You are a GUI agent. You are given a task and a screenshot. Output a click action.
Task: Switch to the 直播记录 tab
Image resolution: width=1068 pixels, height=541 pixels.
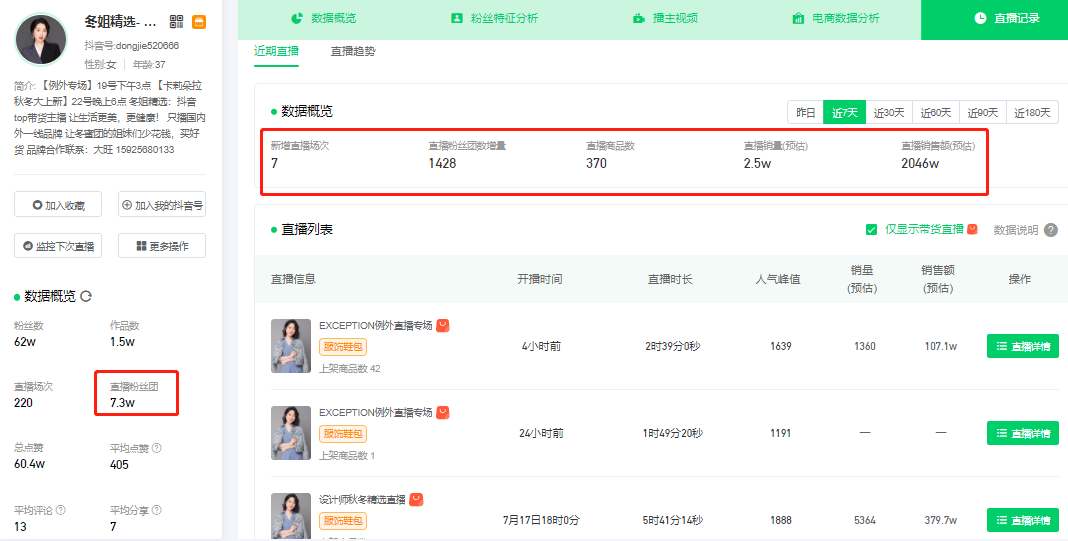click(x=994, y=19)
